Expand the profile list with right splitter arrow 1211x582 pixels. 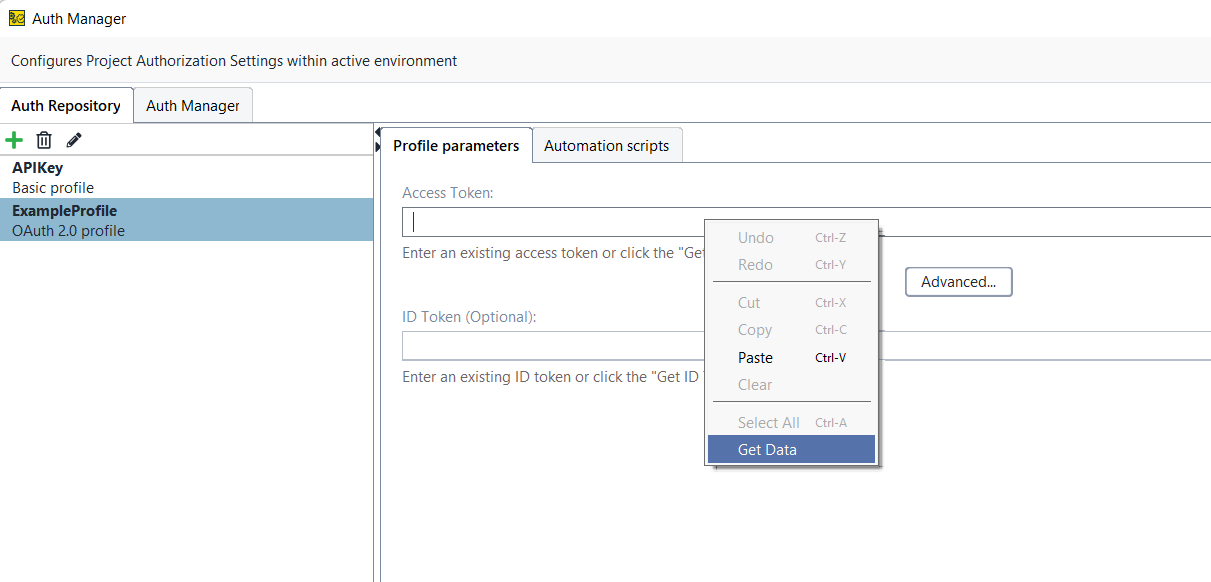coord(378,147)
